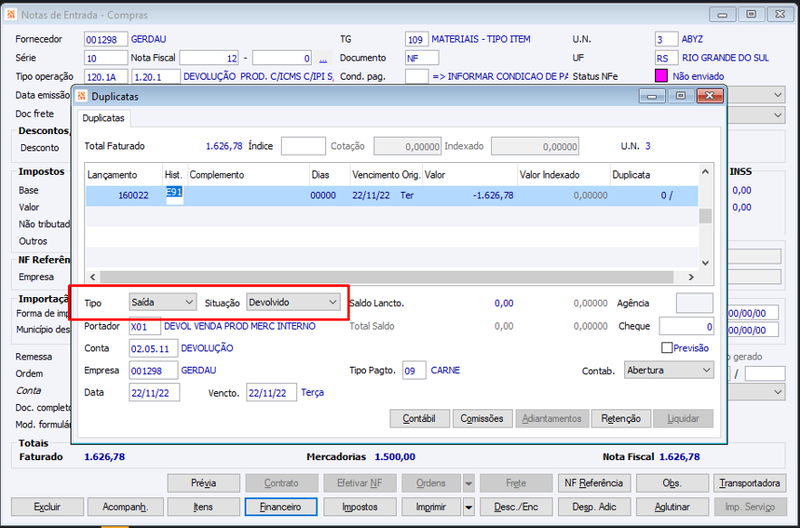The height and width of the screenshot is (528, 800).
Task: Click the list scroll-up arrow in Duplicatas
Action: coord(705,172)
